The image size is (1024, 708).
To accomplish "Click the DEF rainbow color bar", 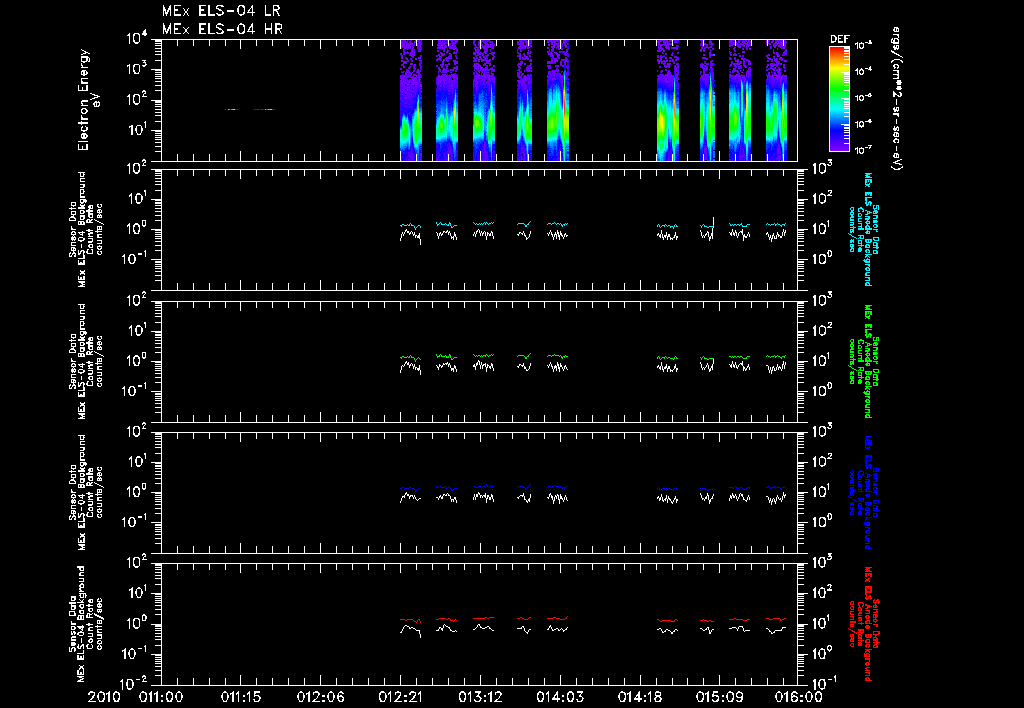I will pos(839,99).
